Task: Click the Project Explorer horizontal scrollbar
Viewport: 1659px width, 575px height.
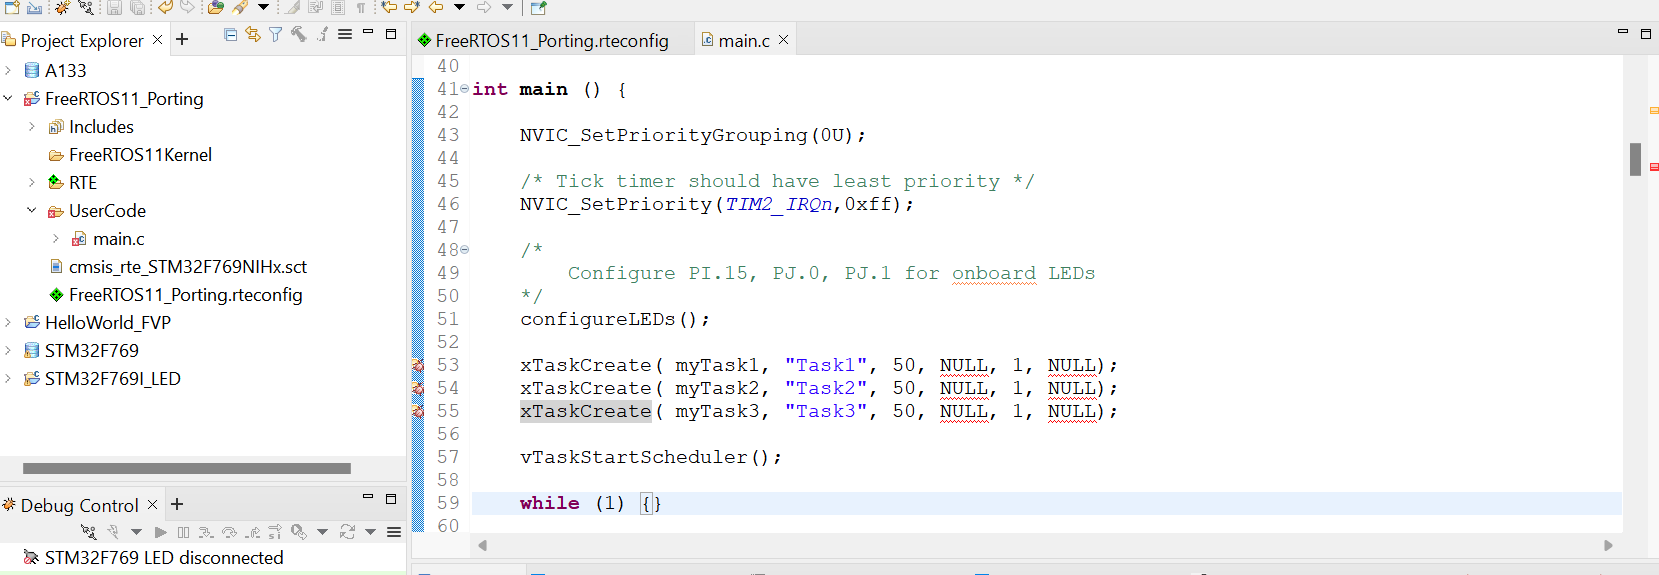Action: click(187, 468)
